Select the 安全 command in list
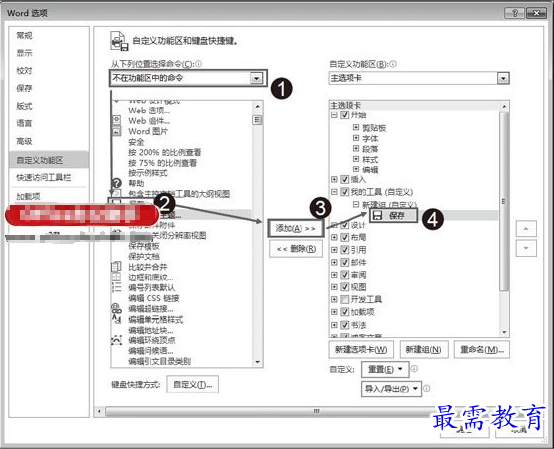 point(136,142)
